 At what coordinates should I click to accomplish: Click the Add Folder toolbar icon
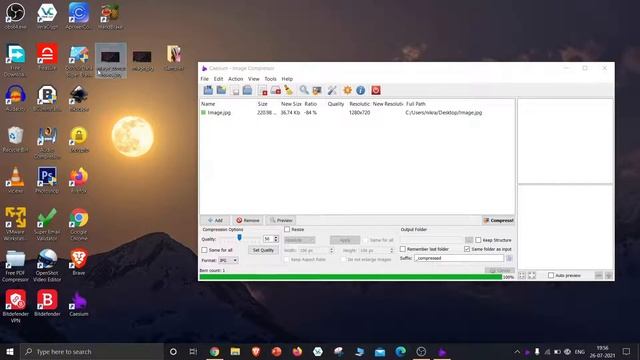pyautogui.click(x=221, y=90)
